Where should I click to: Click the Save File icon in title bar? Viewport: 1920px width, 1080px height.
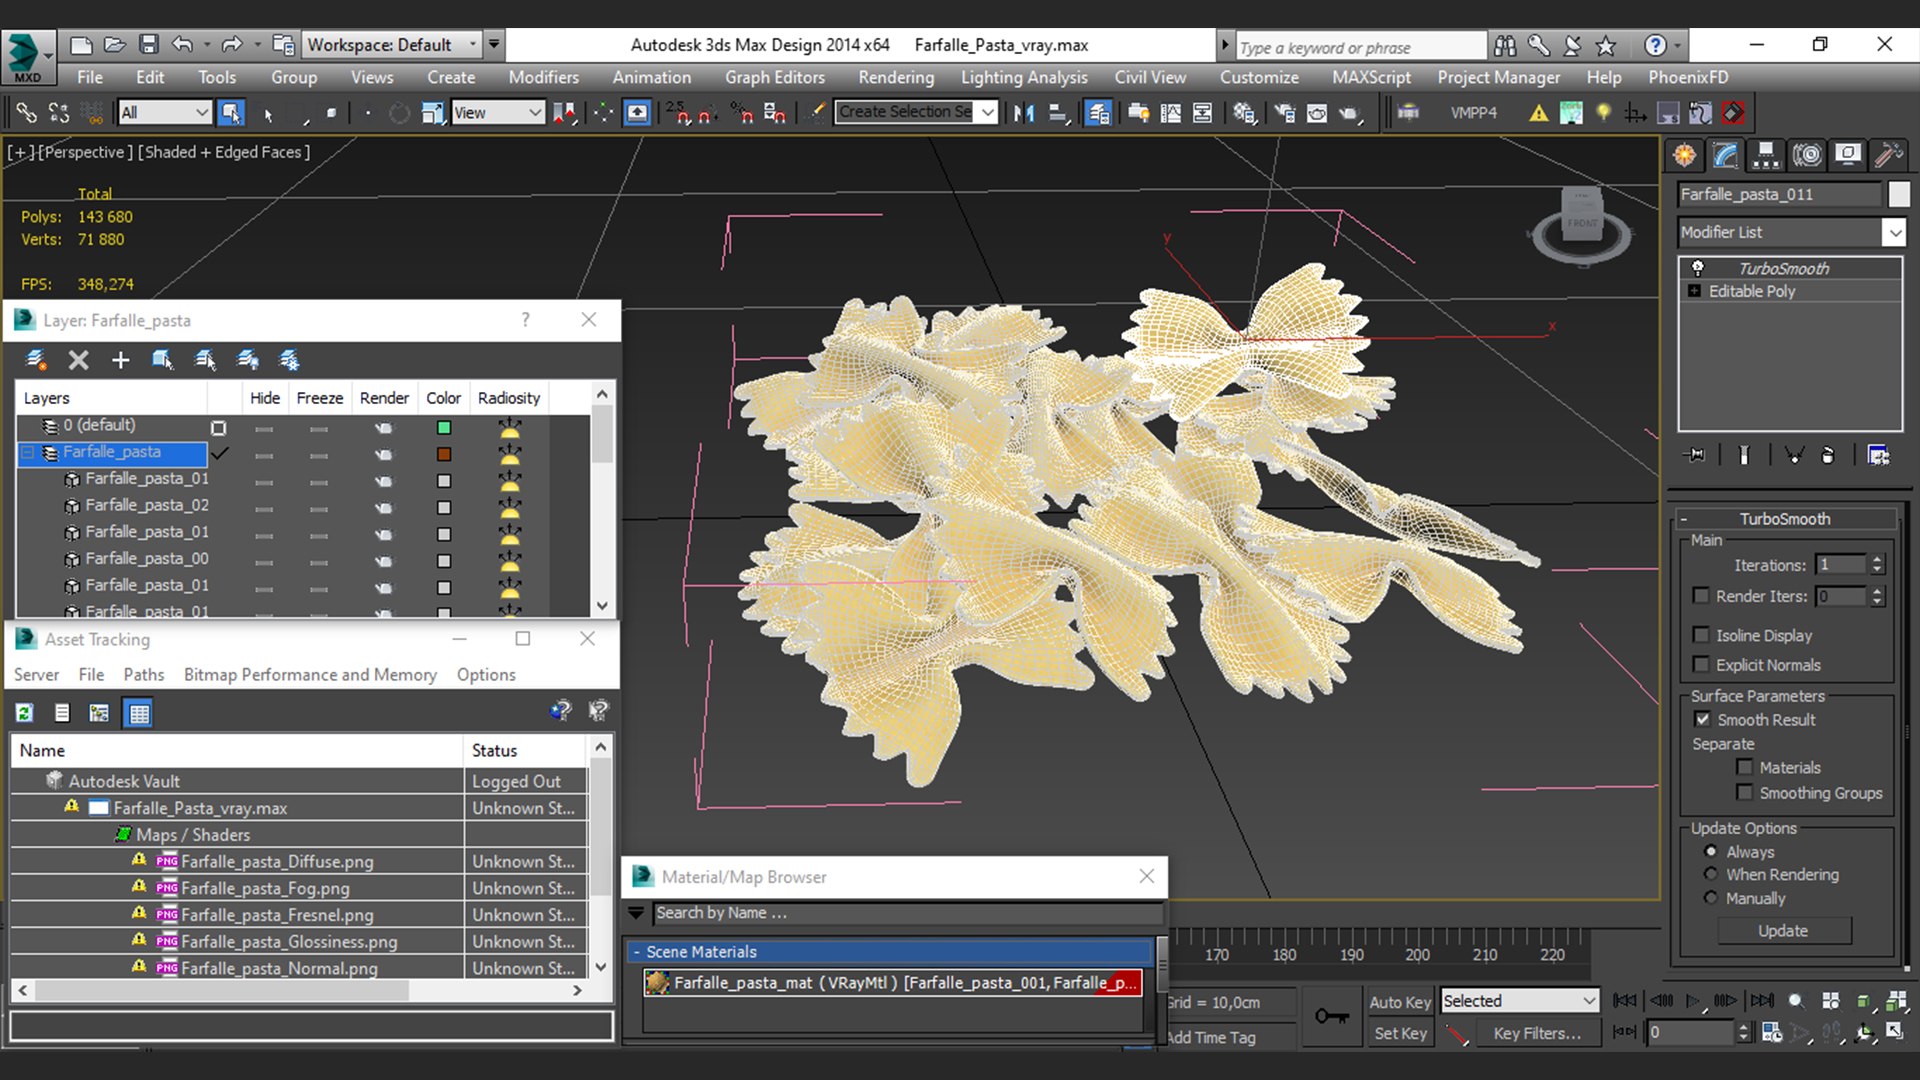coord(149,45)
